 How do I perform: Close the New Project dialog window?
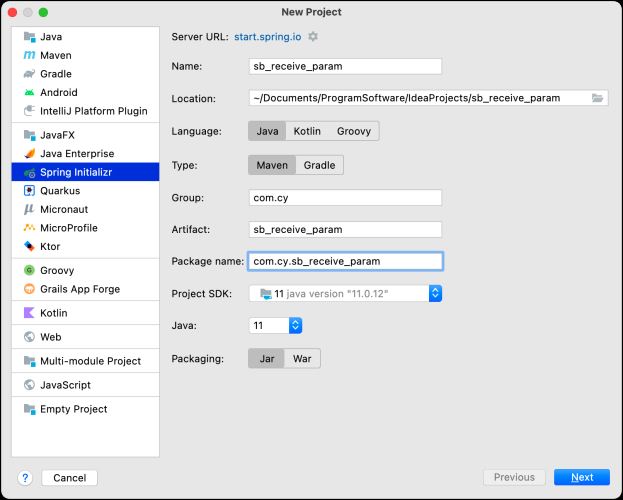13,12
